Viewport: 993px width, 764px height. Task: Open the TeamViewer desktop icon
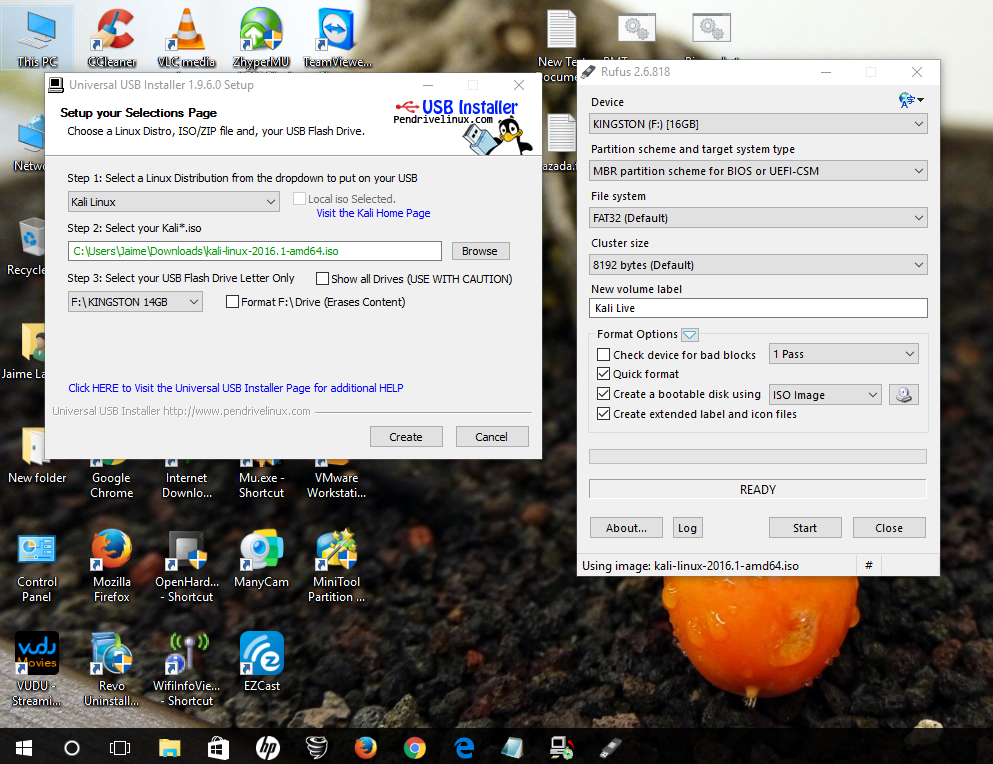click(336, 37)
